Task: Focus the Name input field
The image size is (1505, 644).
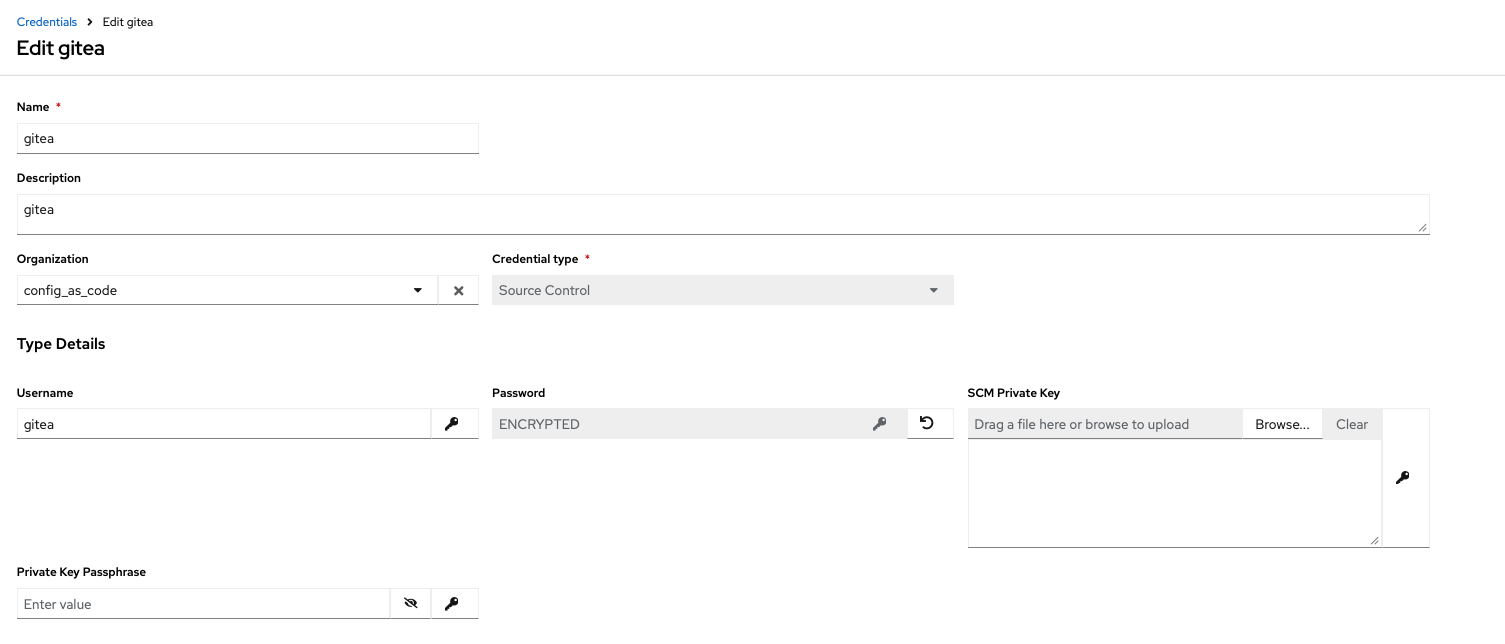Action: coord(247,139)
